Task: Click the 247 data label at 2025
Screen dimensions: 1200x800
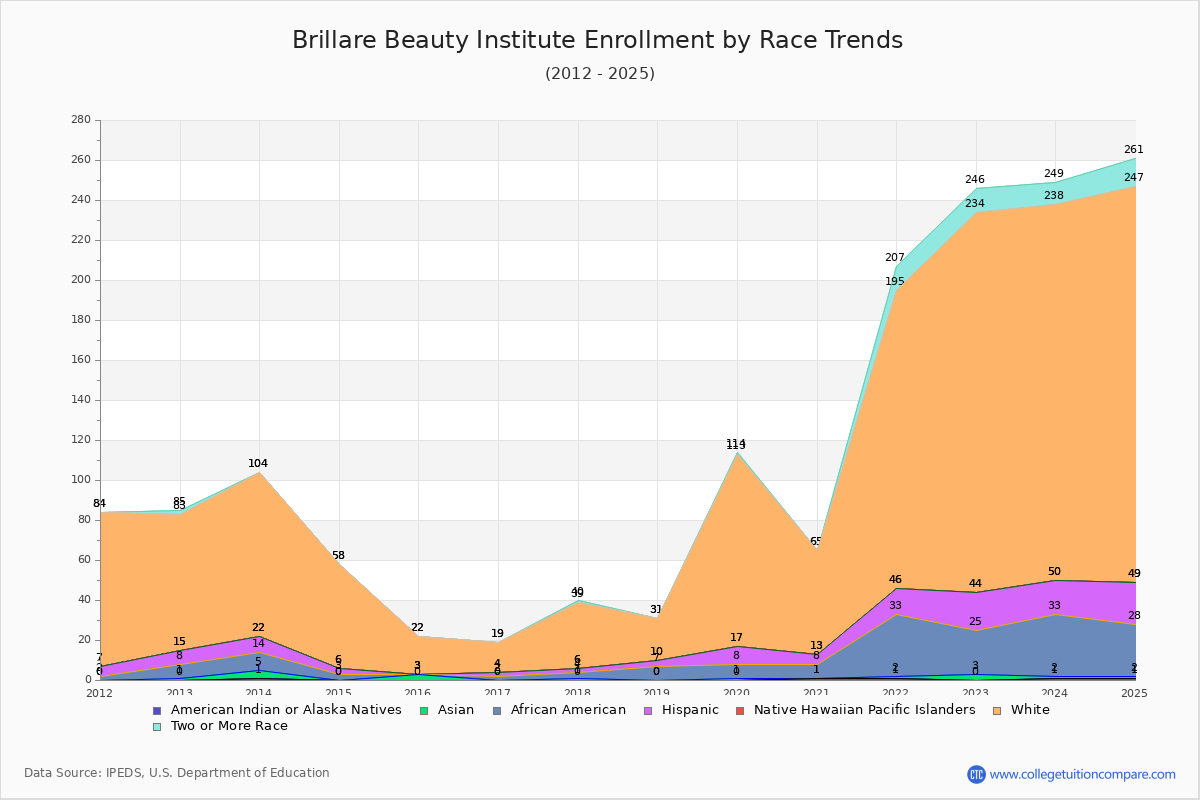Action: click(1133, 178)
